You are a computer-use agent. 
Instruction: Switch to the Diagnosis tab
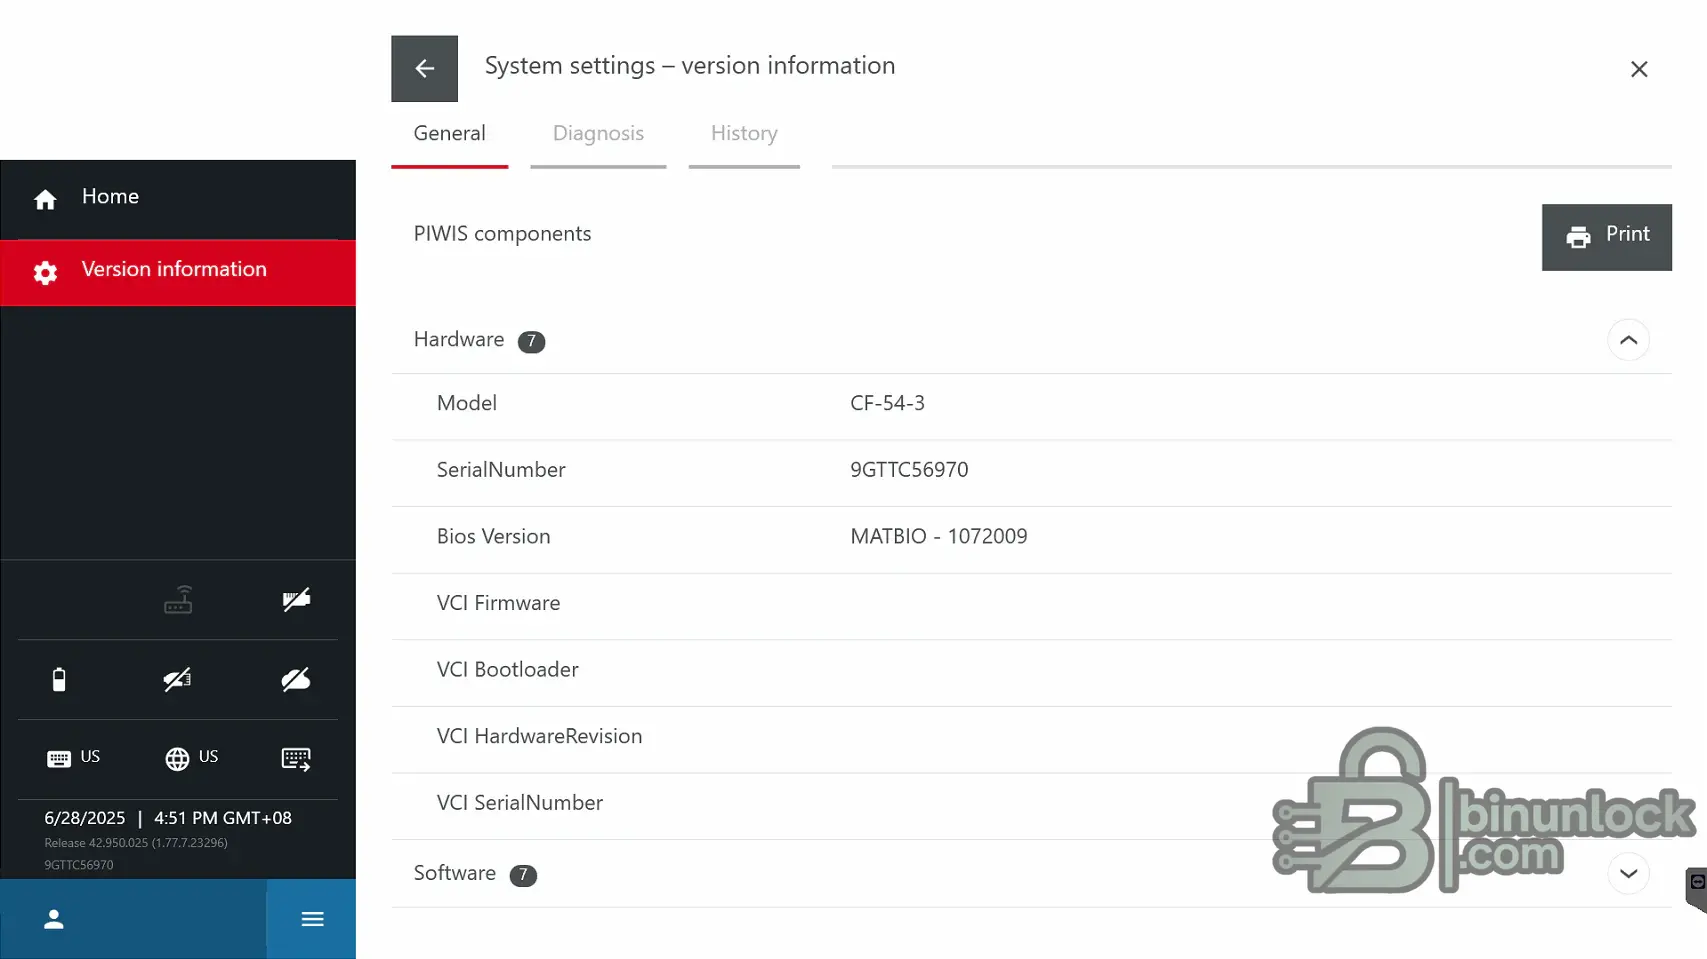click(598, 134)
